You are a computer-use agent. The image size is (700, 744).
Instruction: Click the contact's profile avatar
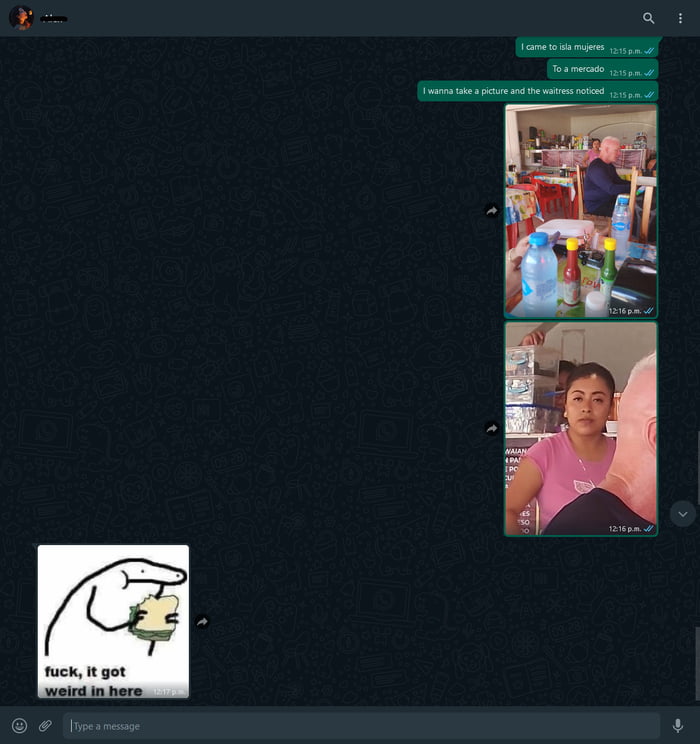(x=21, y=18)
